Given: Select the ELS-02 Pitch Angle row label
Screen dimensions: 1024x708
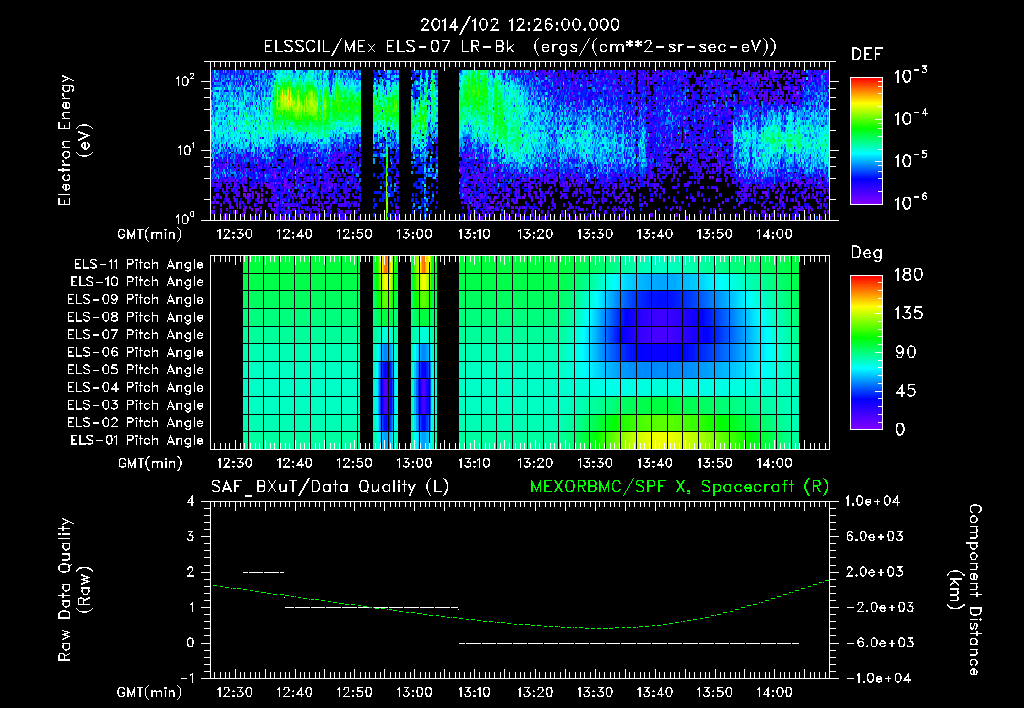Looking at the screenshot, I should coord(136,423).
